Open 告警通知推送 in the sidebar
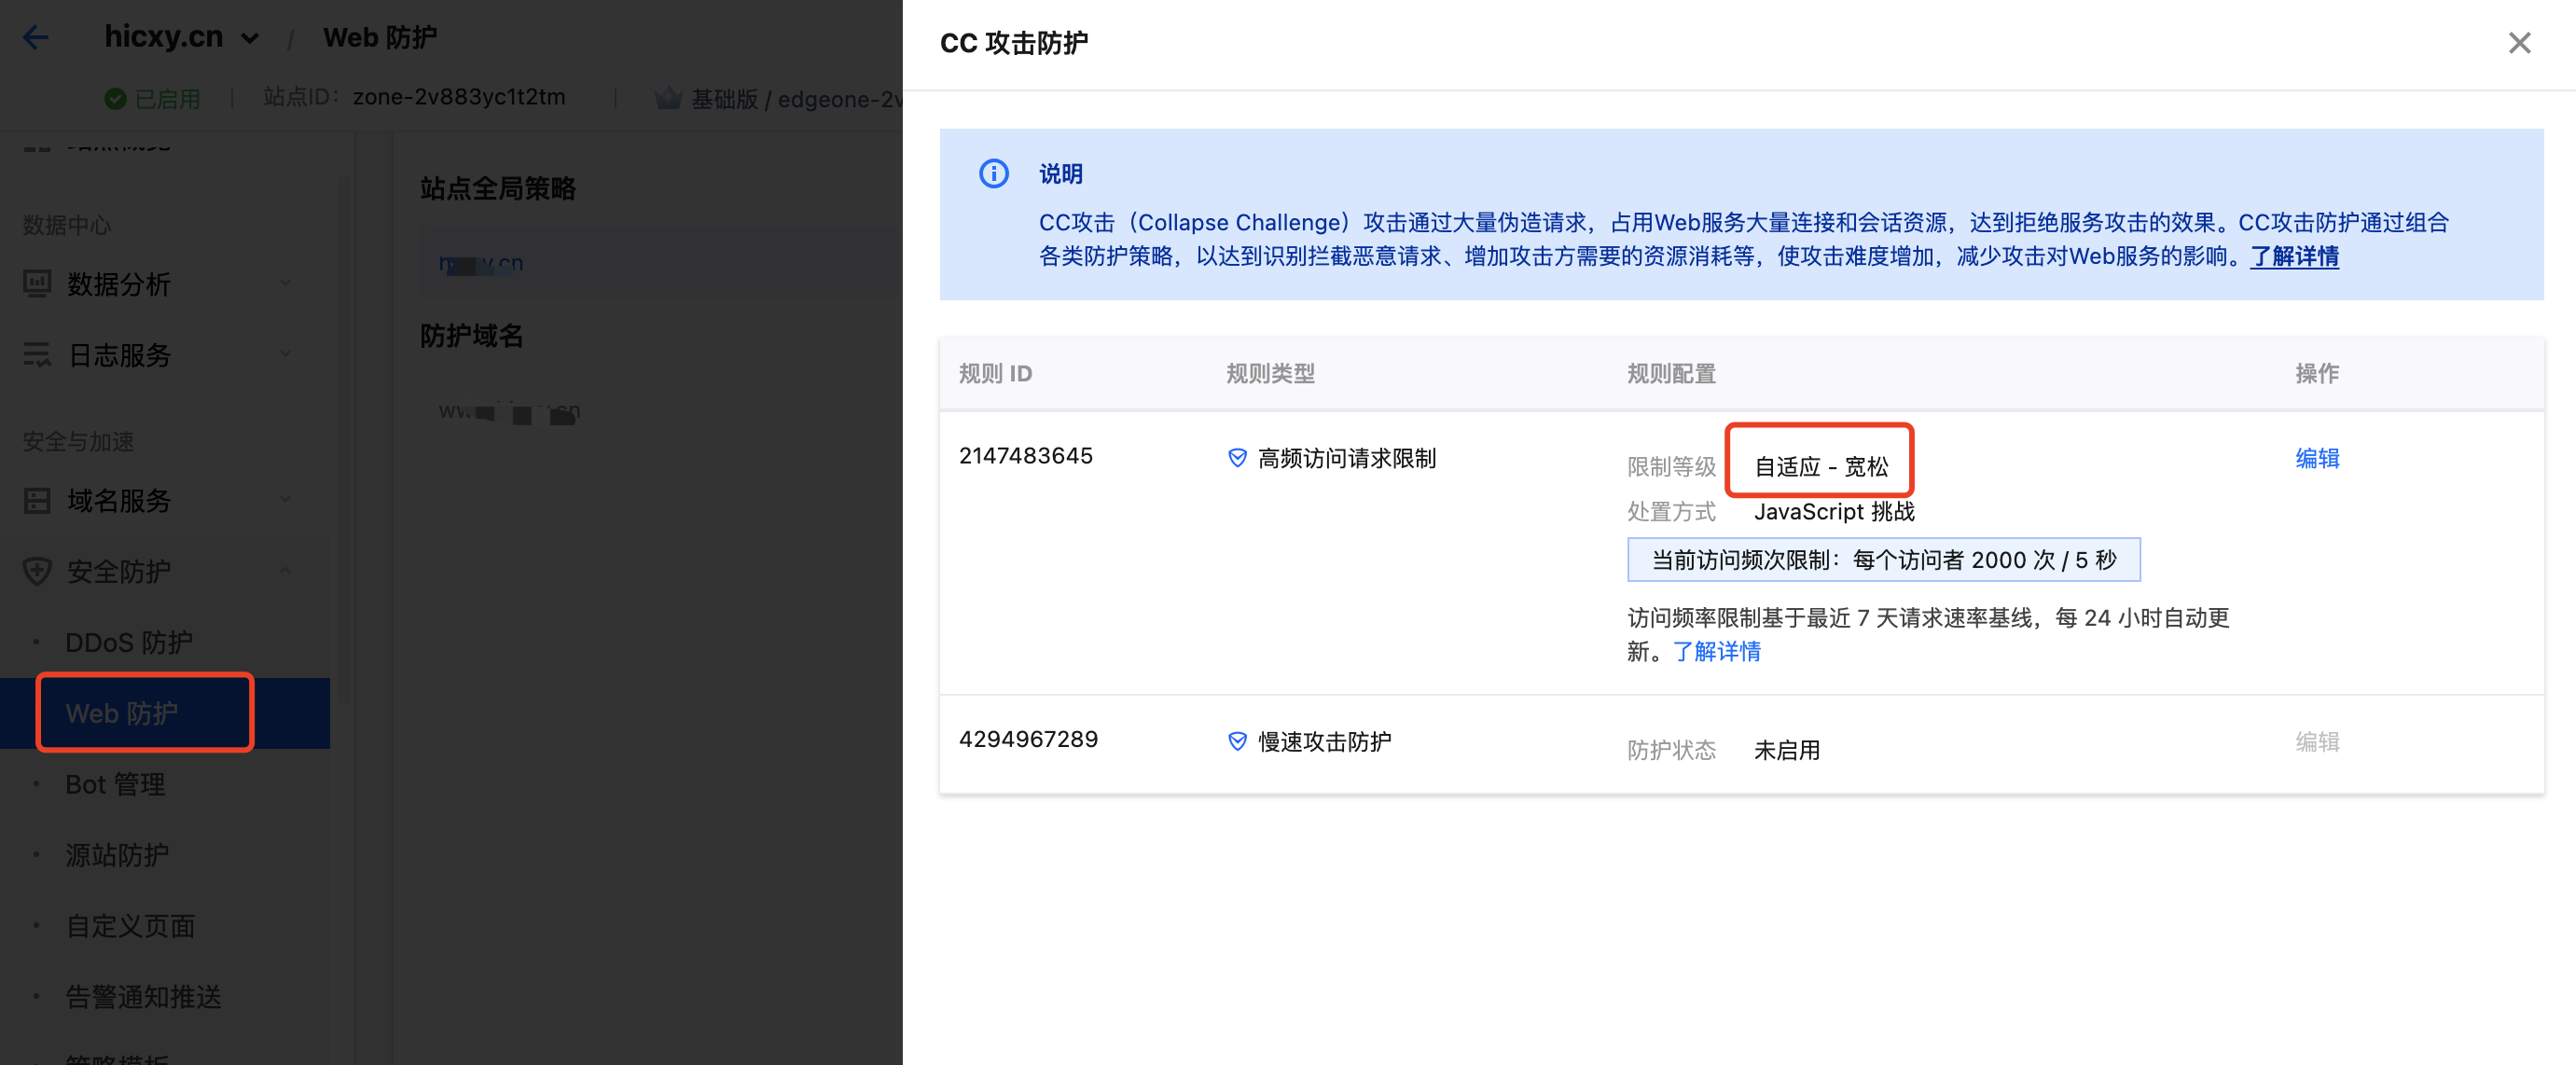Viewport: 2576px width, 1065px height. [143, 998]
